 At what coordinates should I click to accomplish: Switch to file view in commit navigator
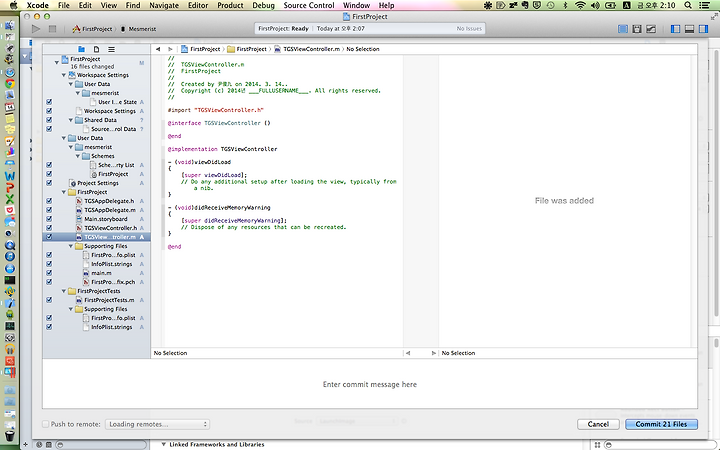96,49
